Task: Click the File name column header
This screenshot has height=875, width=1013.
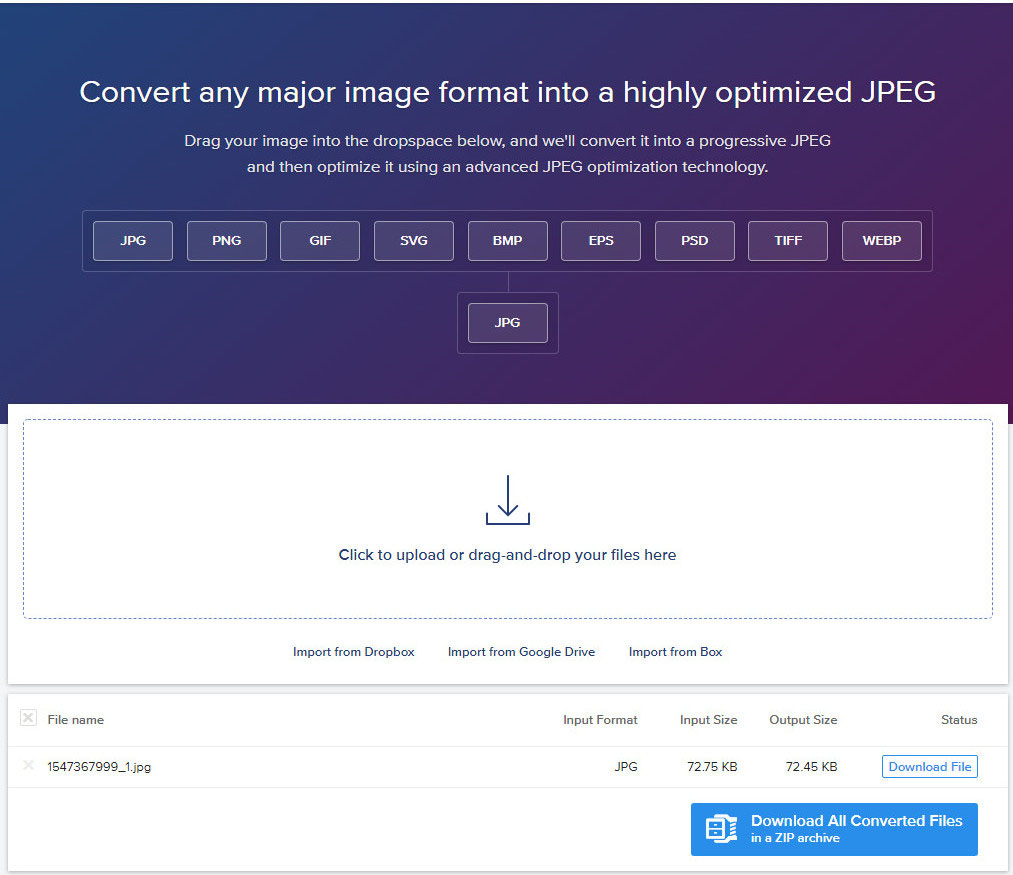Action: pos(76,720)
